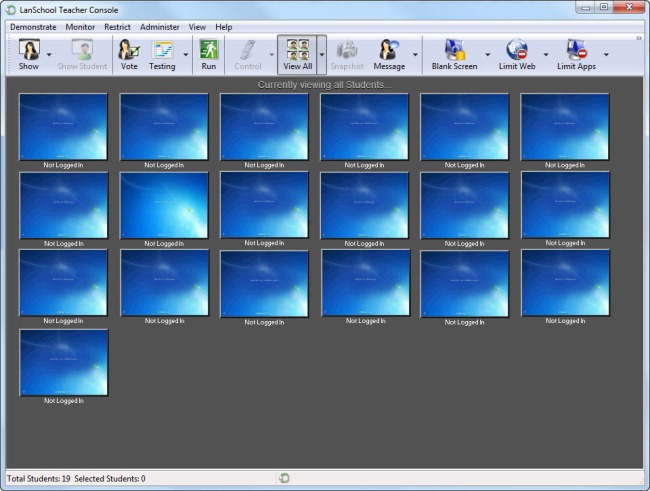The height and width of the screenshot is (491, 650).
Task: Open the Restrict menu
Action: 117,27
